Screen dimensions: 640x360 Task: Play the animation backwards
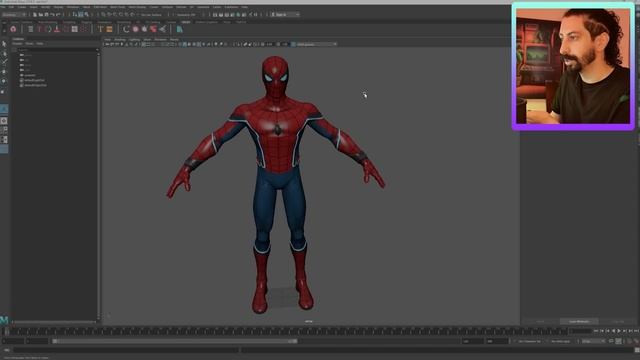coord(613,331)
